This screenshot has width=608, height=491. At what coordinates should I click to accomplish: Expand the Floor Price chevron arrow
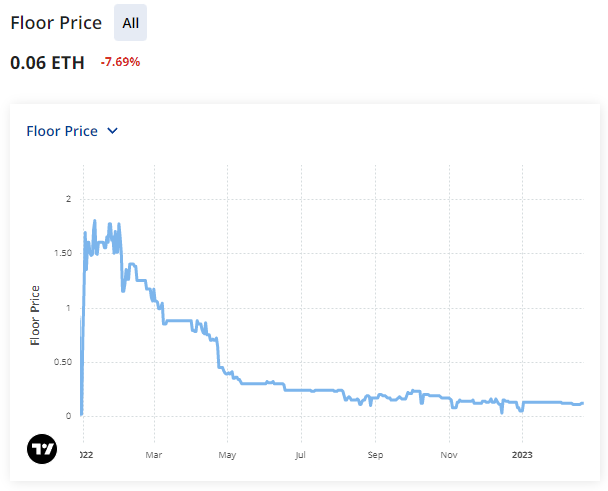point(113,131)
